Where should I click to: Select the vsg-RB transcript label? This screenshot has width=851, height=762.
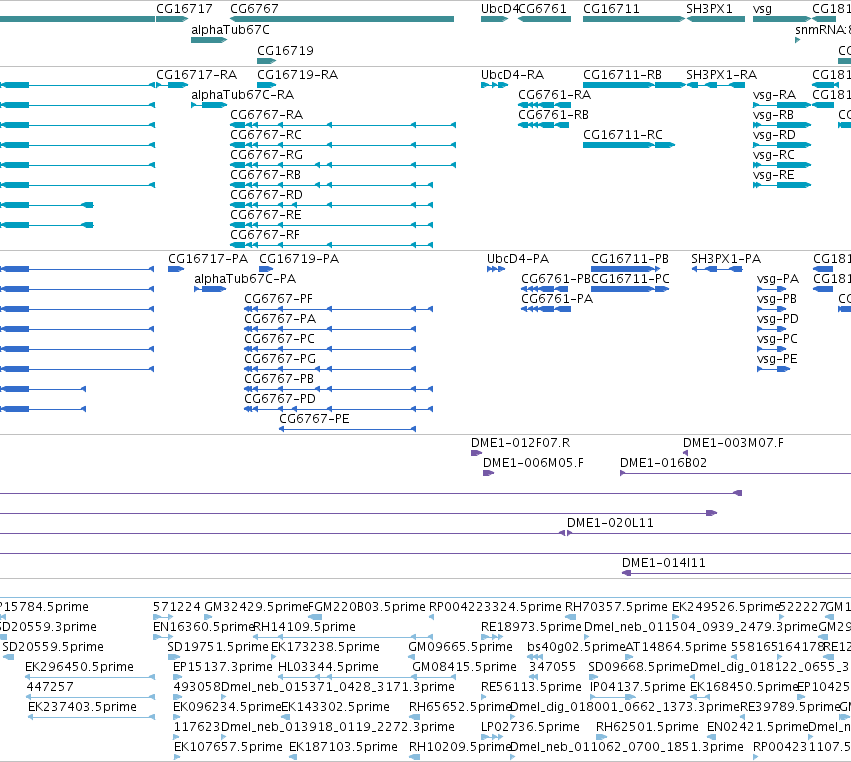[x=773, y=115]
